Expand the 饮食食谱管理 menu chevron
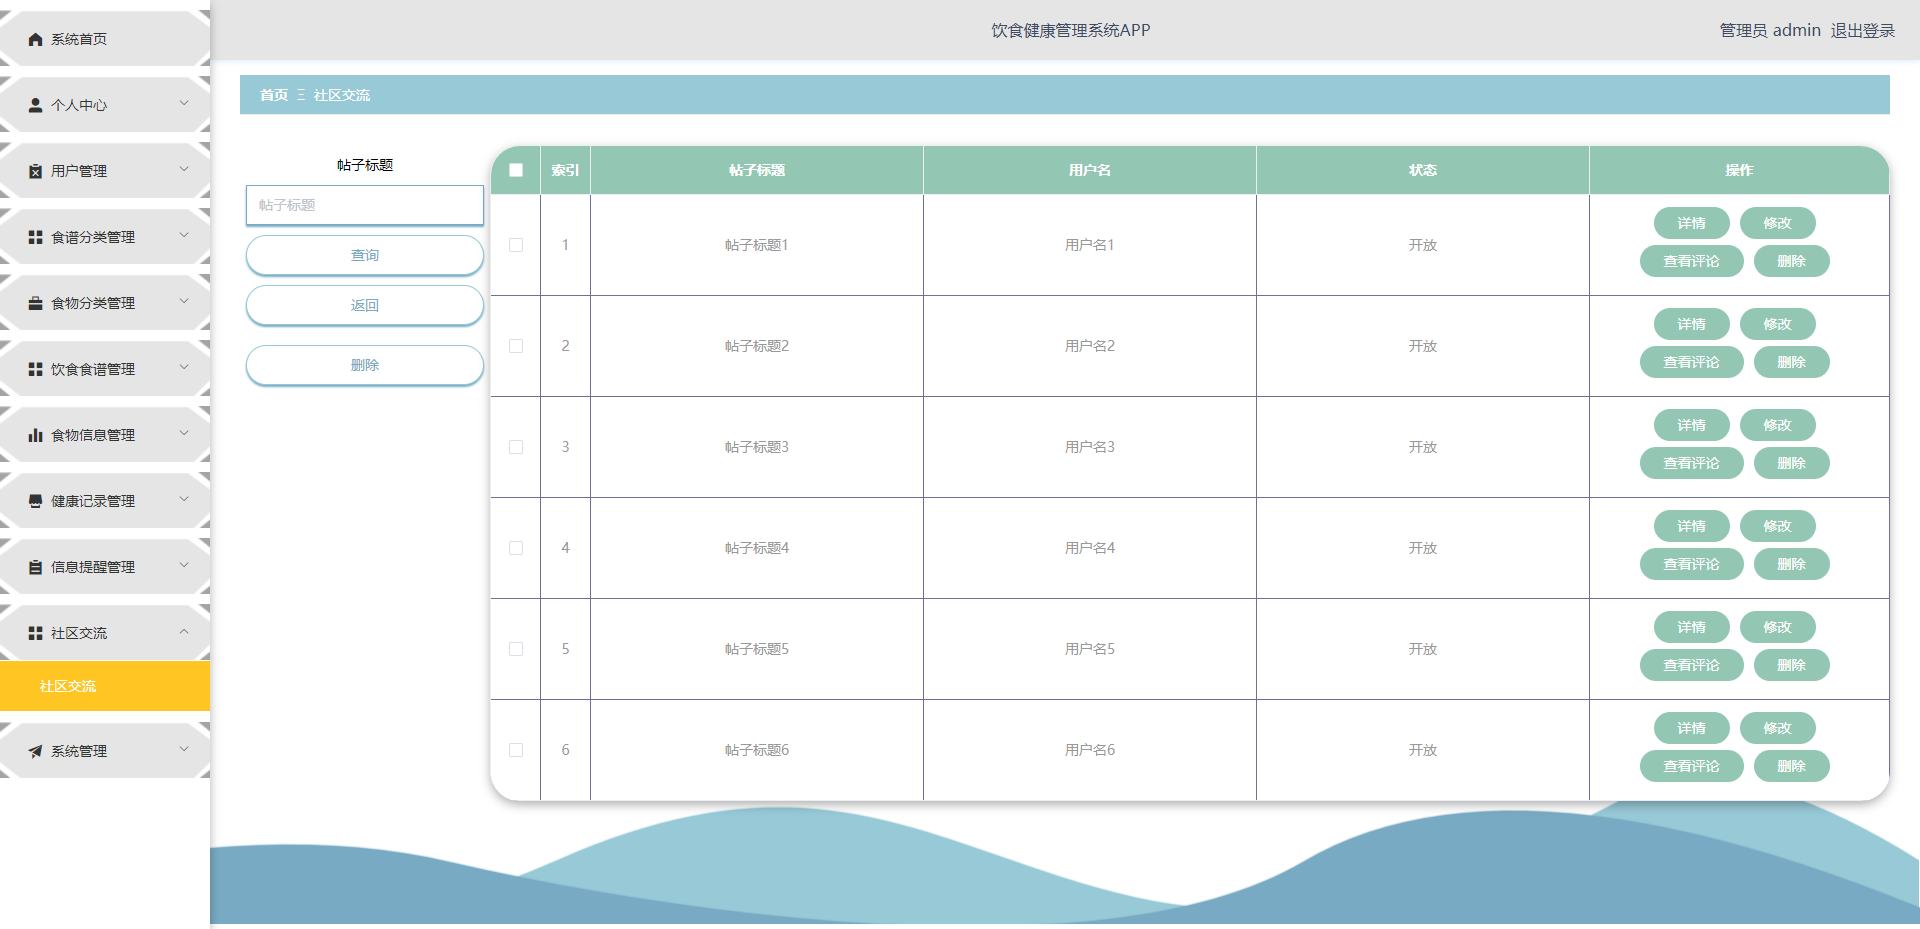The height and width of the screenshot is (929, 1920). (x=184, y=367)
